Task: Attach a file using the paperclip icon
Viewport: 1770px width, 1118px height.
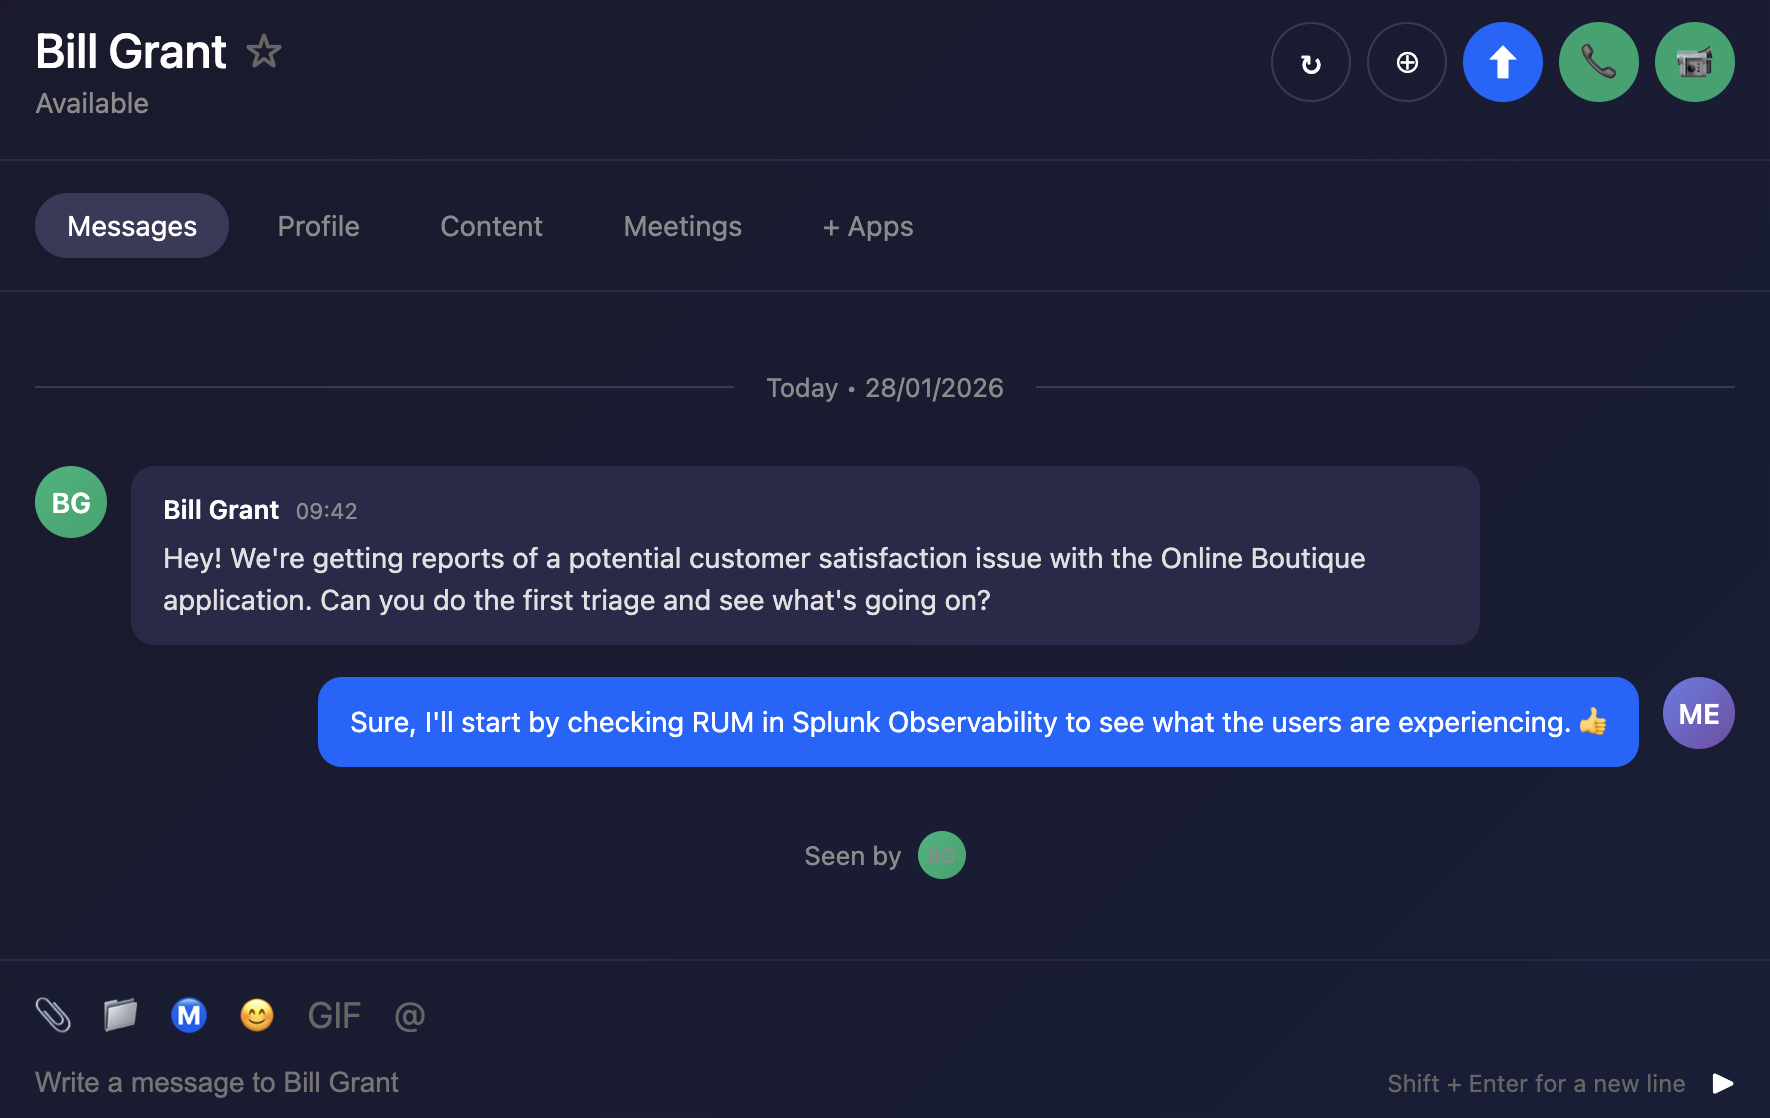Action: (53, 1015)
